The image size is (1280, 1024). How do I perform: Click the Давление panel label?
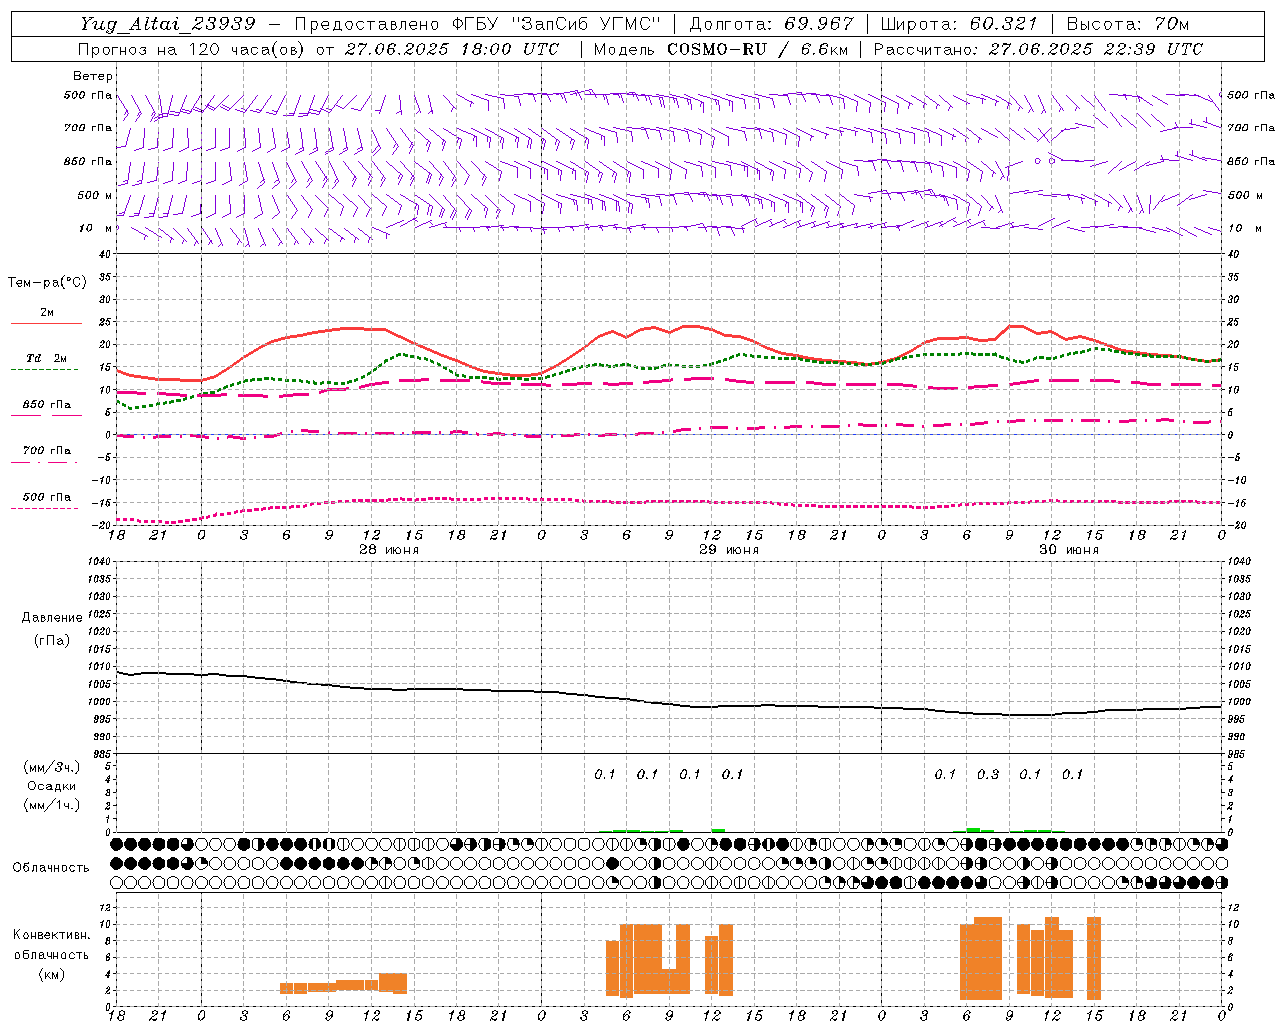click(52, 618)
